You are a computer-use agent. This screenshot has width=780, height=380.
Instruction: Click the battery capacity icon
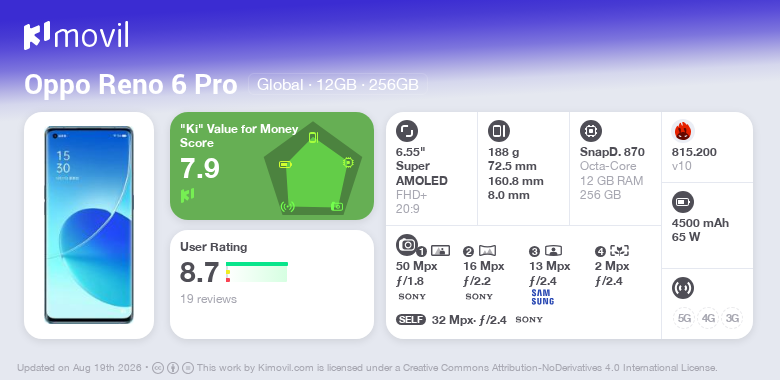(683, 202)
